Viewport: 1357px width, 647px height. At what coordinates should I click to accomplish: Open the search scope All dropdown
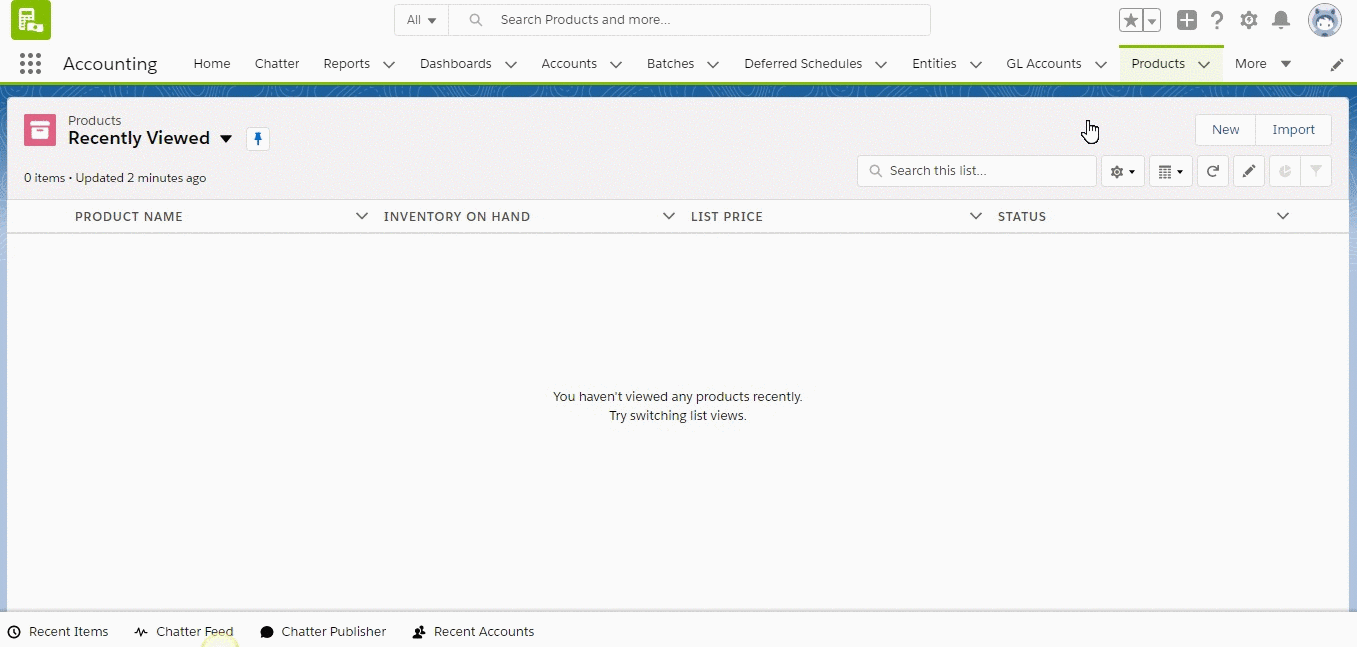tap(421, 20)
